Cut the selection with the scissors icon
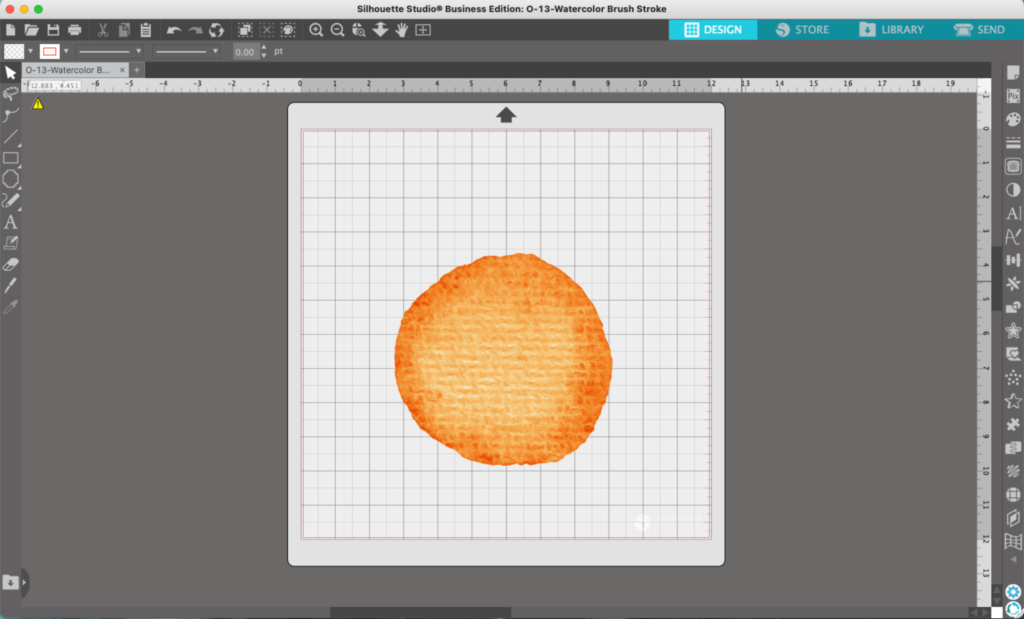Image resolution: width=1024 pixels, height=619 pixels. (x=103, y=30)
